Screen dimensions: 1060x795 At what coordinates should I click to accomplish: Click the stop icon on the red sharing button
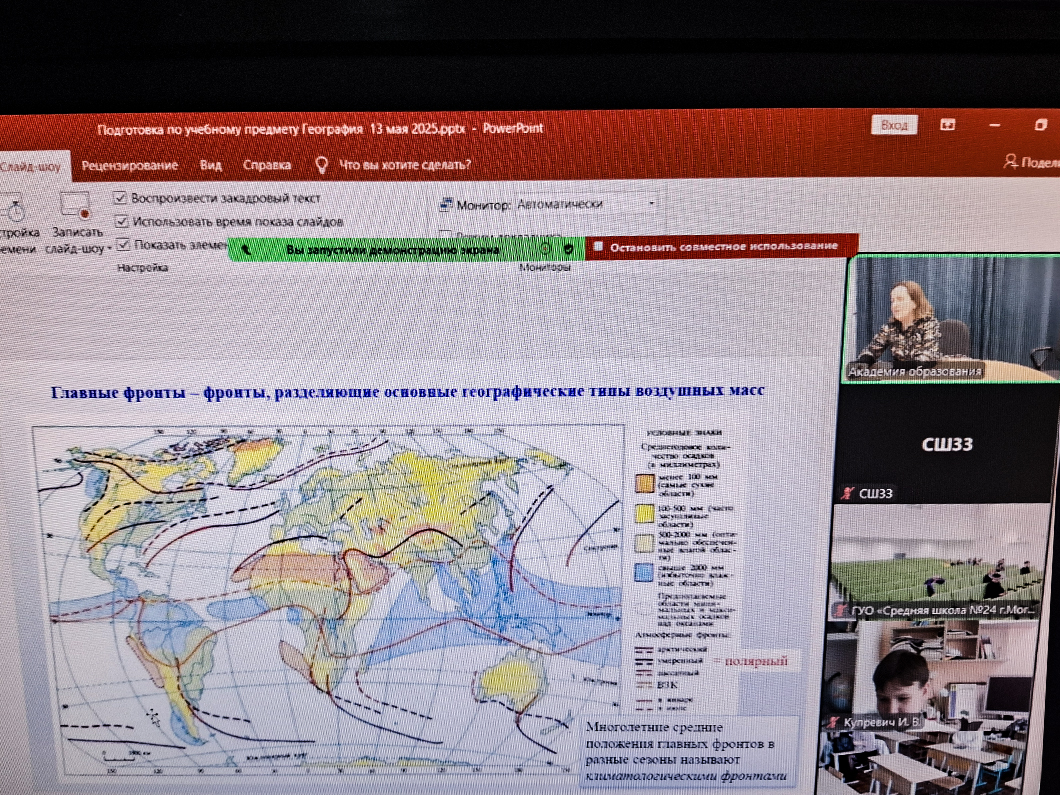click(598, 247)
